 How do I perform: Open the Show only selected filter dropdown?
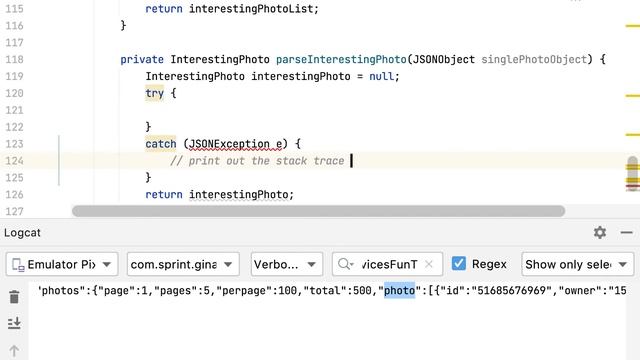click(x=578, y=264)
